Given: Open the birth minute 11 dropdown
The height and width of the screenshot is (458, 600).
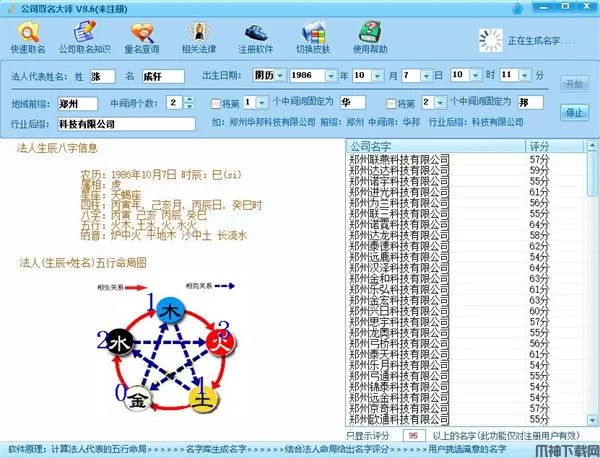Looking at the screenshot, I should [x=525, y=75].
